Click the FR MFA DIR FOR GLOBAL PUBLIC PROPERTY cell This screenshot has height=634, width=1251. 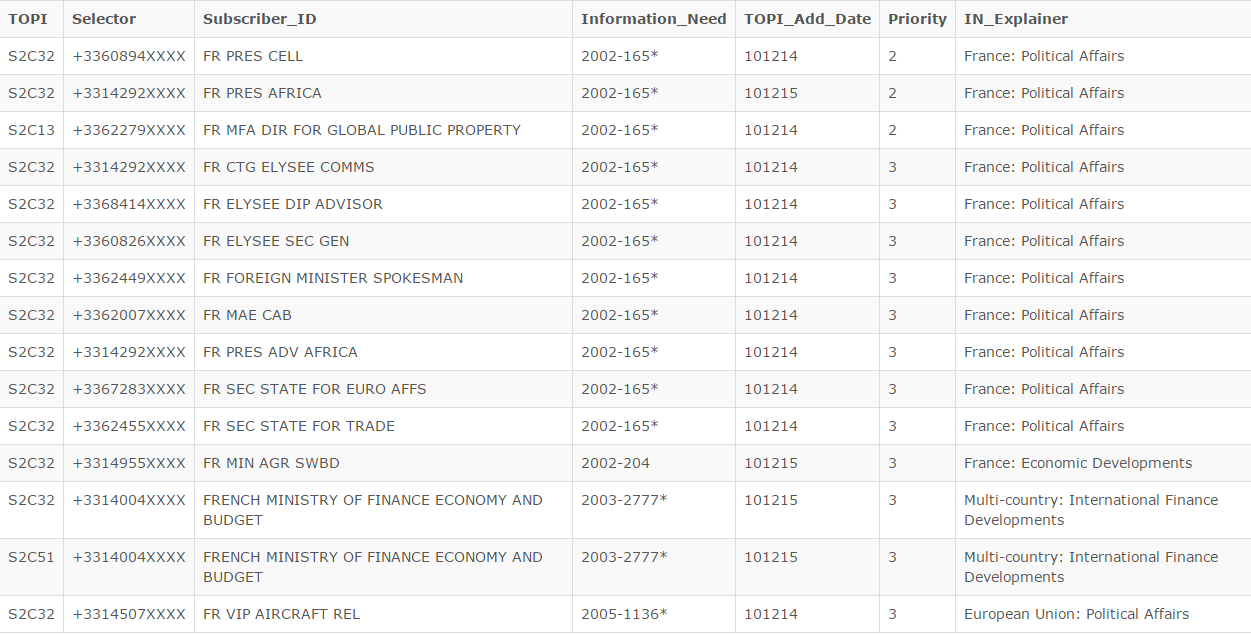pos(362,130)
